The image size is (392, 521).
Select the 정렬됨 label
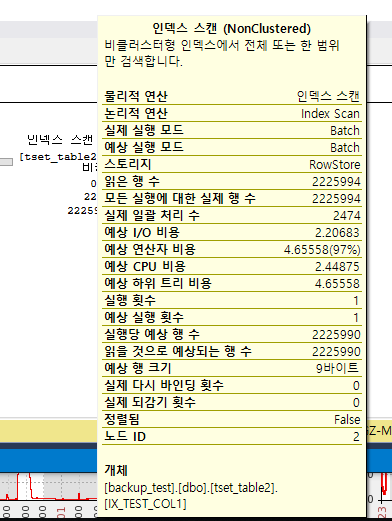point(122,419)
